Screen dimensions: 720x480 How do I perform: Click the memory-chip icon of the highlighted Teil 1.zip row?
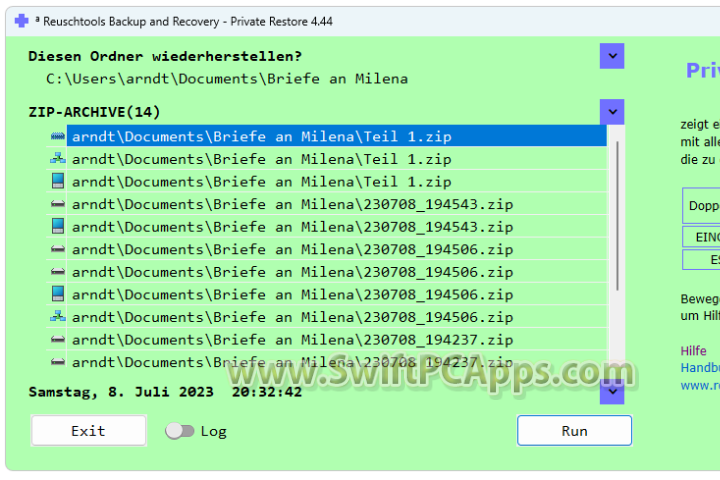pyautogui.click(x=57, y=136)
